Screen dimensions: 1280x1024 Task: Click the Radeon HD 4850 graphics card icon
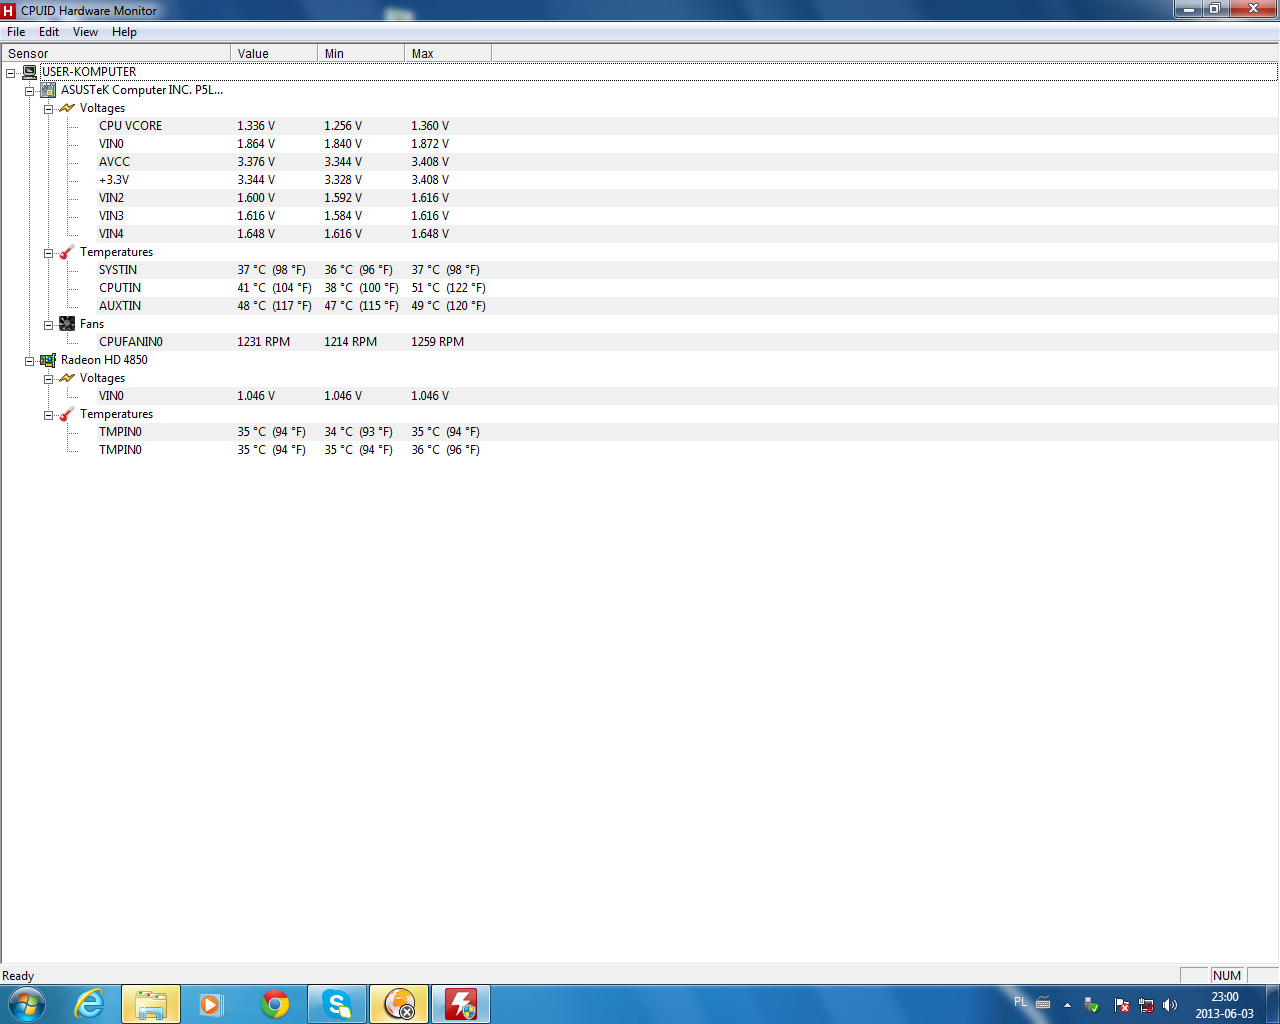48,360
